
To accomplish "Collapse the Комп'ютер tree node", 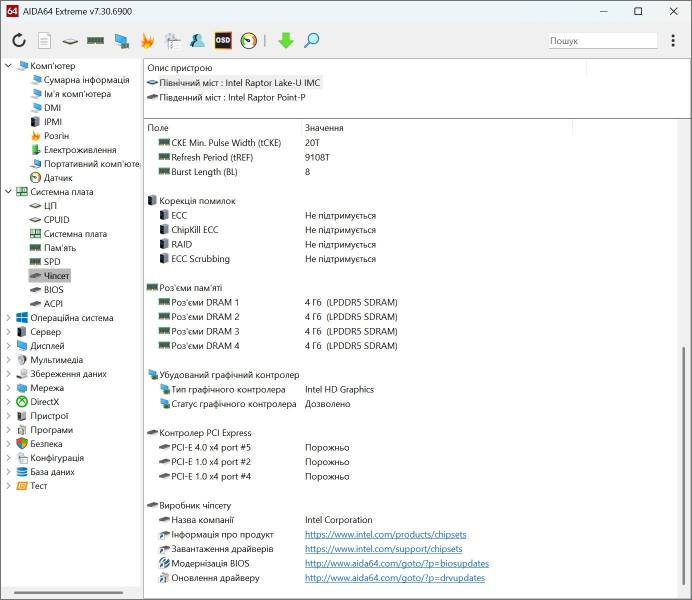I will [x=8, y=66].
